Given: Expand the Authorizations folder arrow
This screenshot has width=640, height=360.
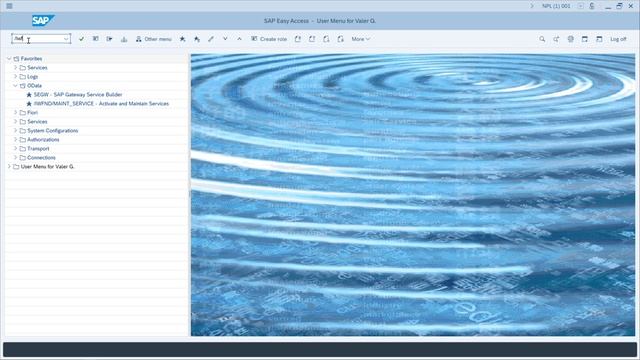Looking at the screenshot, I should pyautogui.click(x=16, y=140).
